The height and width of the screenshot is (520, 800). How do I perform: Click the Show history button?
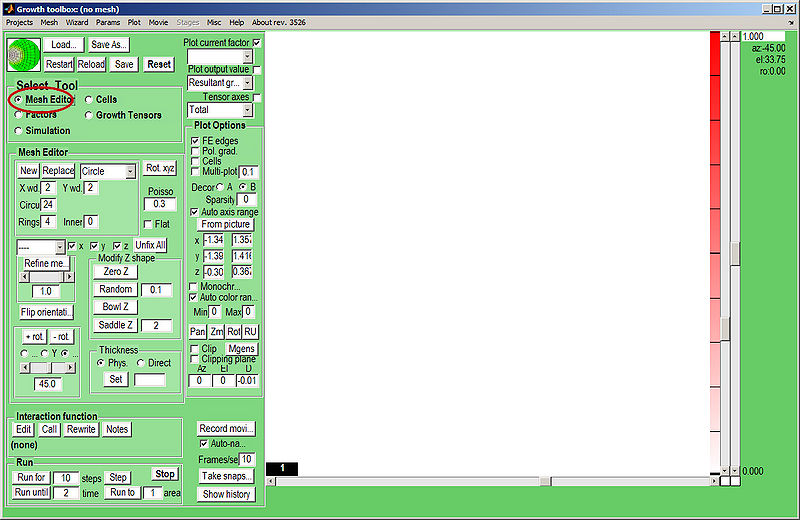pyautogui.click(x=227, y=494)
